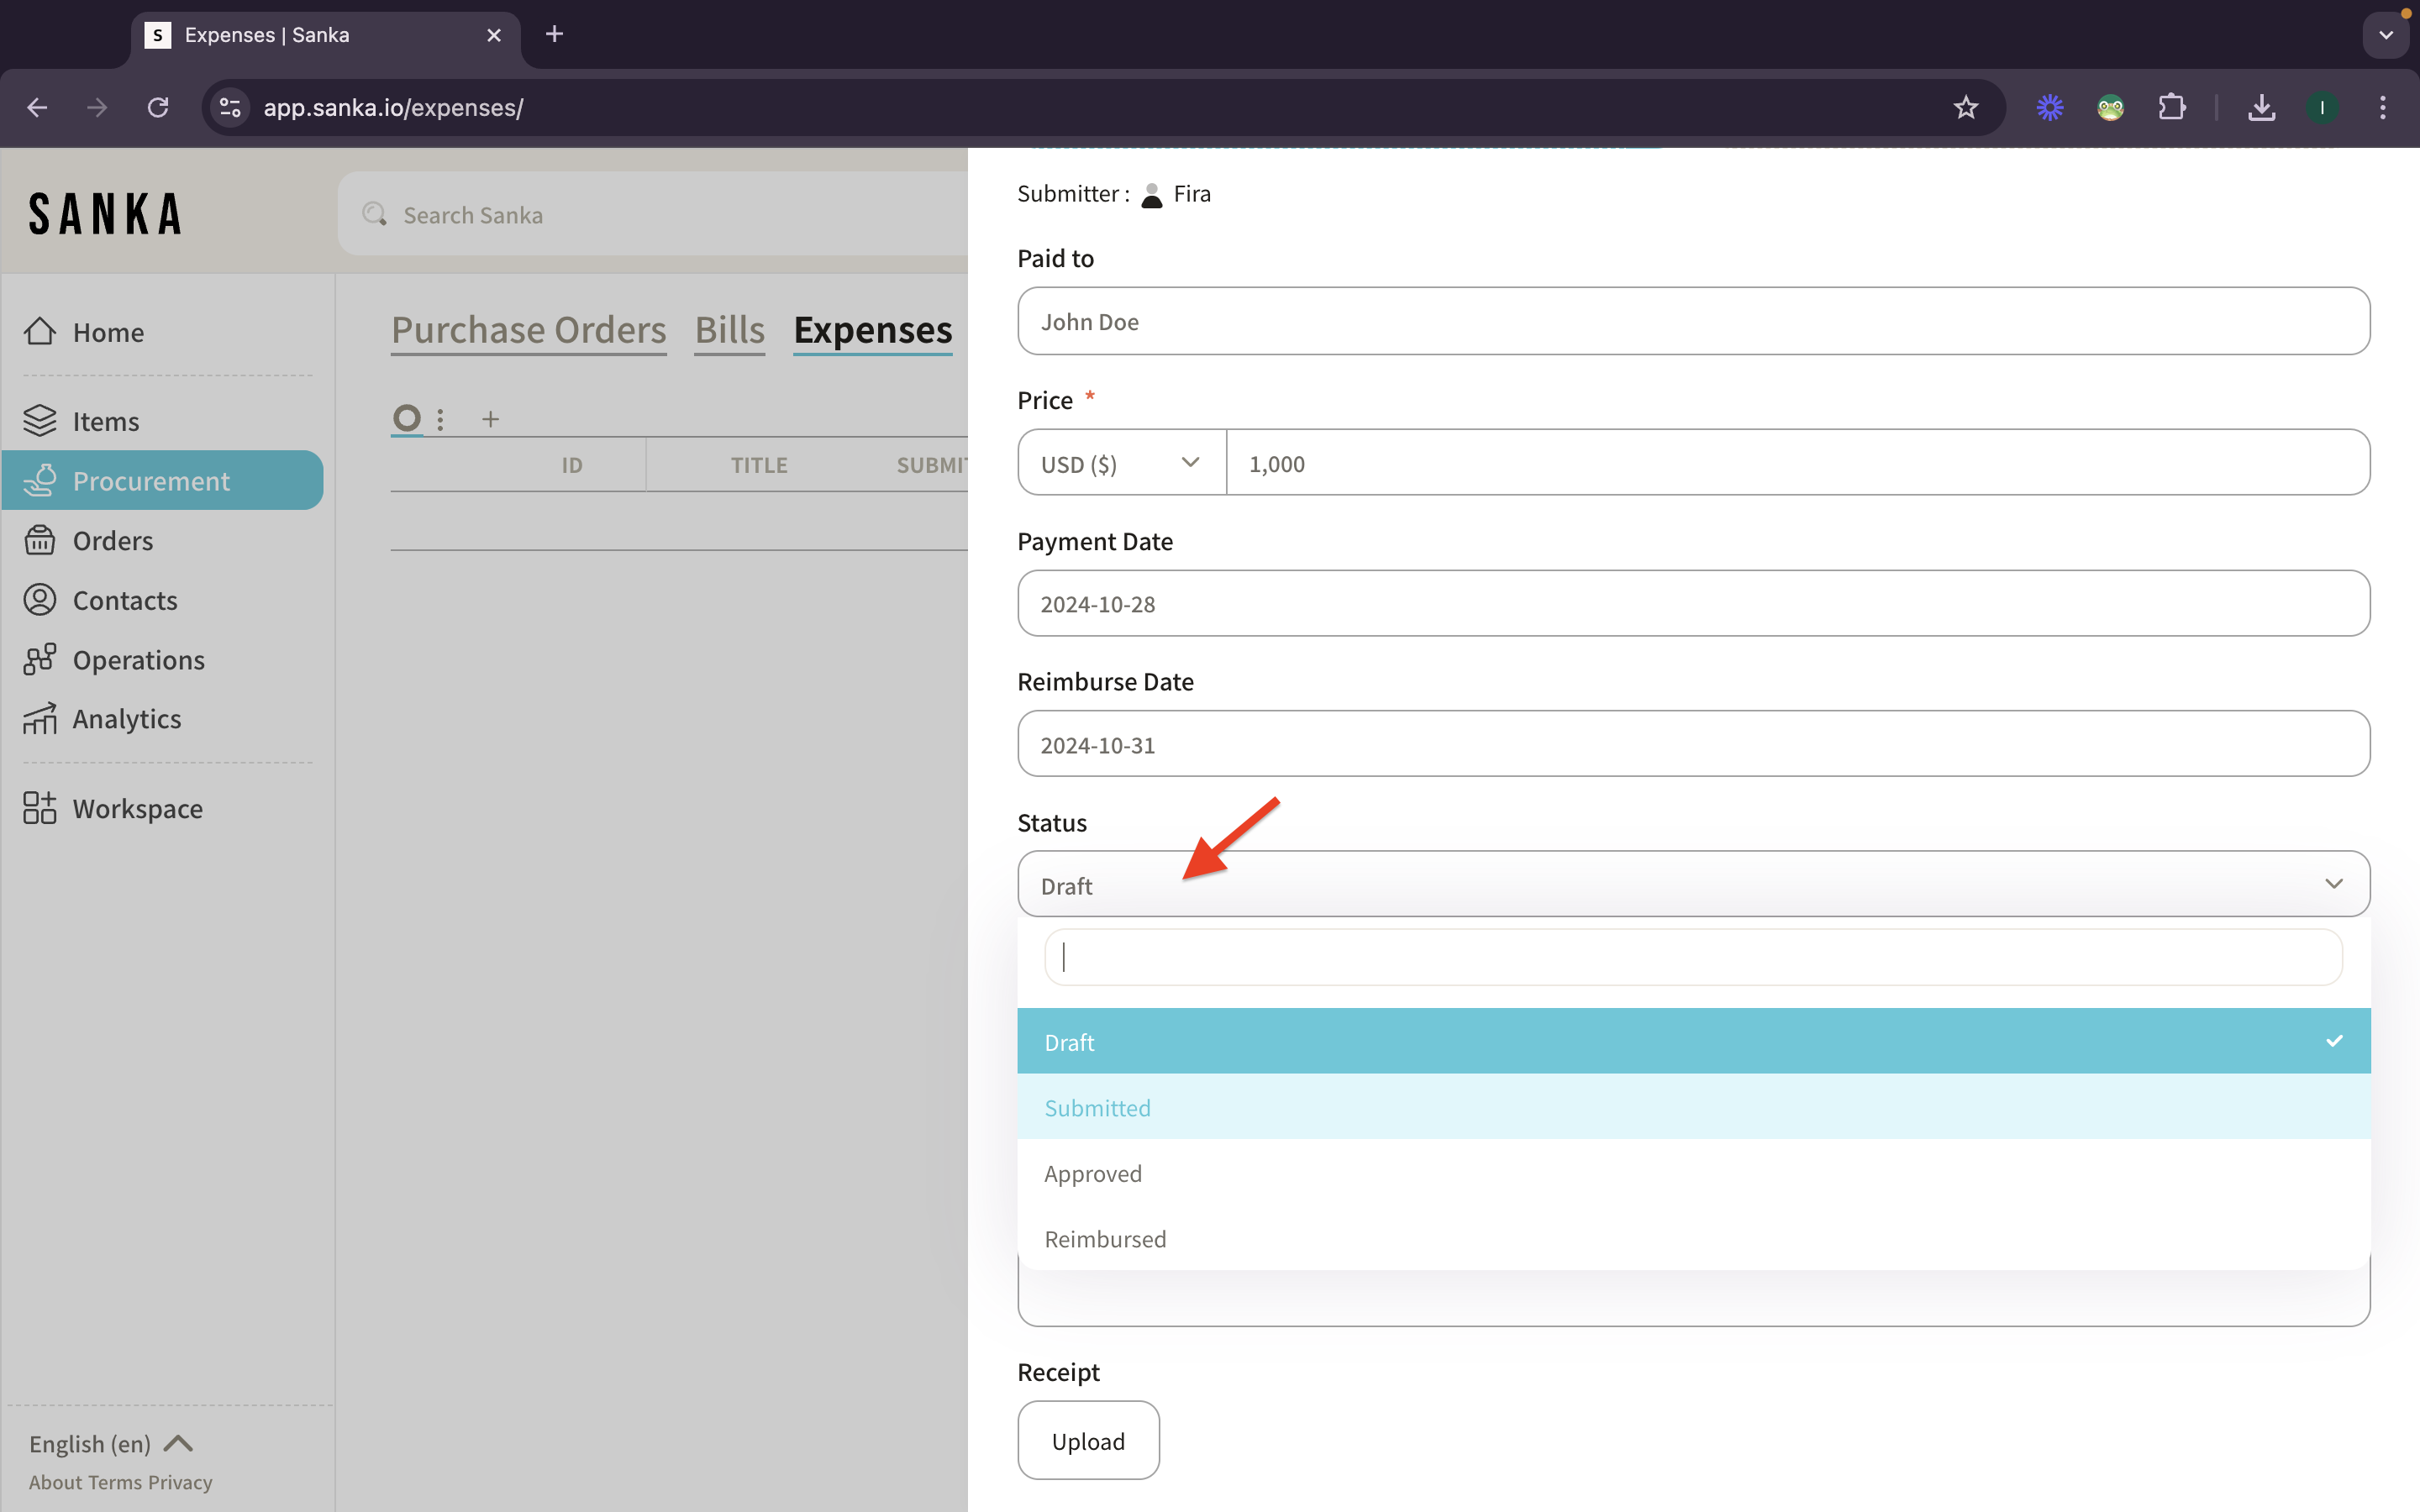Open the Privacy link
Screen dimensions: 2420x1512
[x=180, y=1482]
